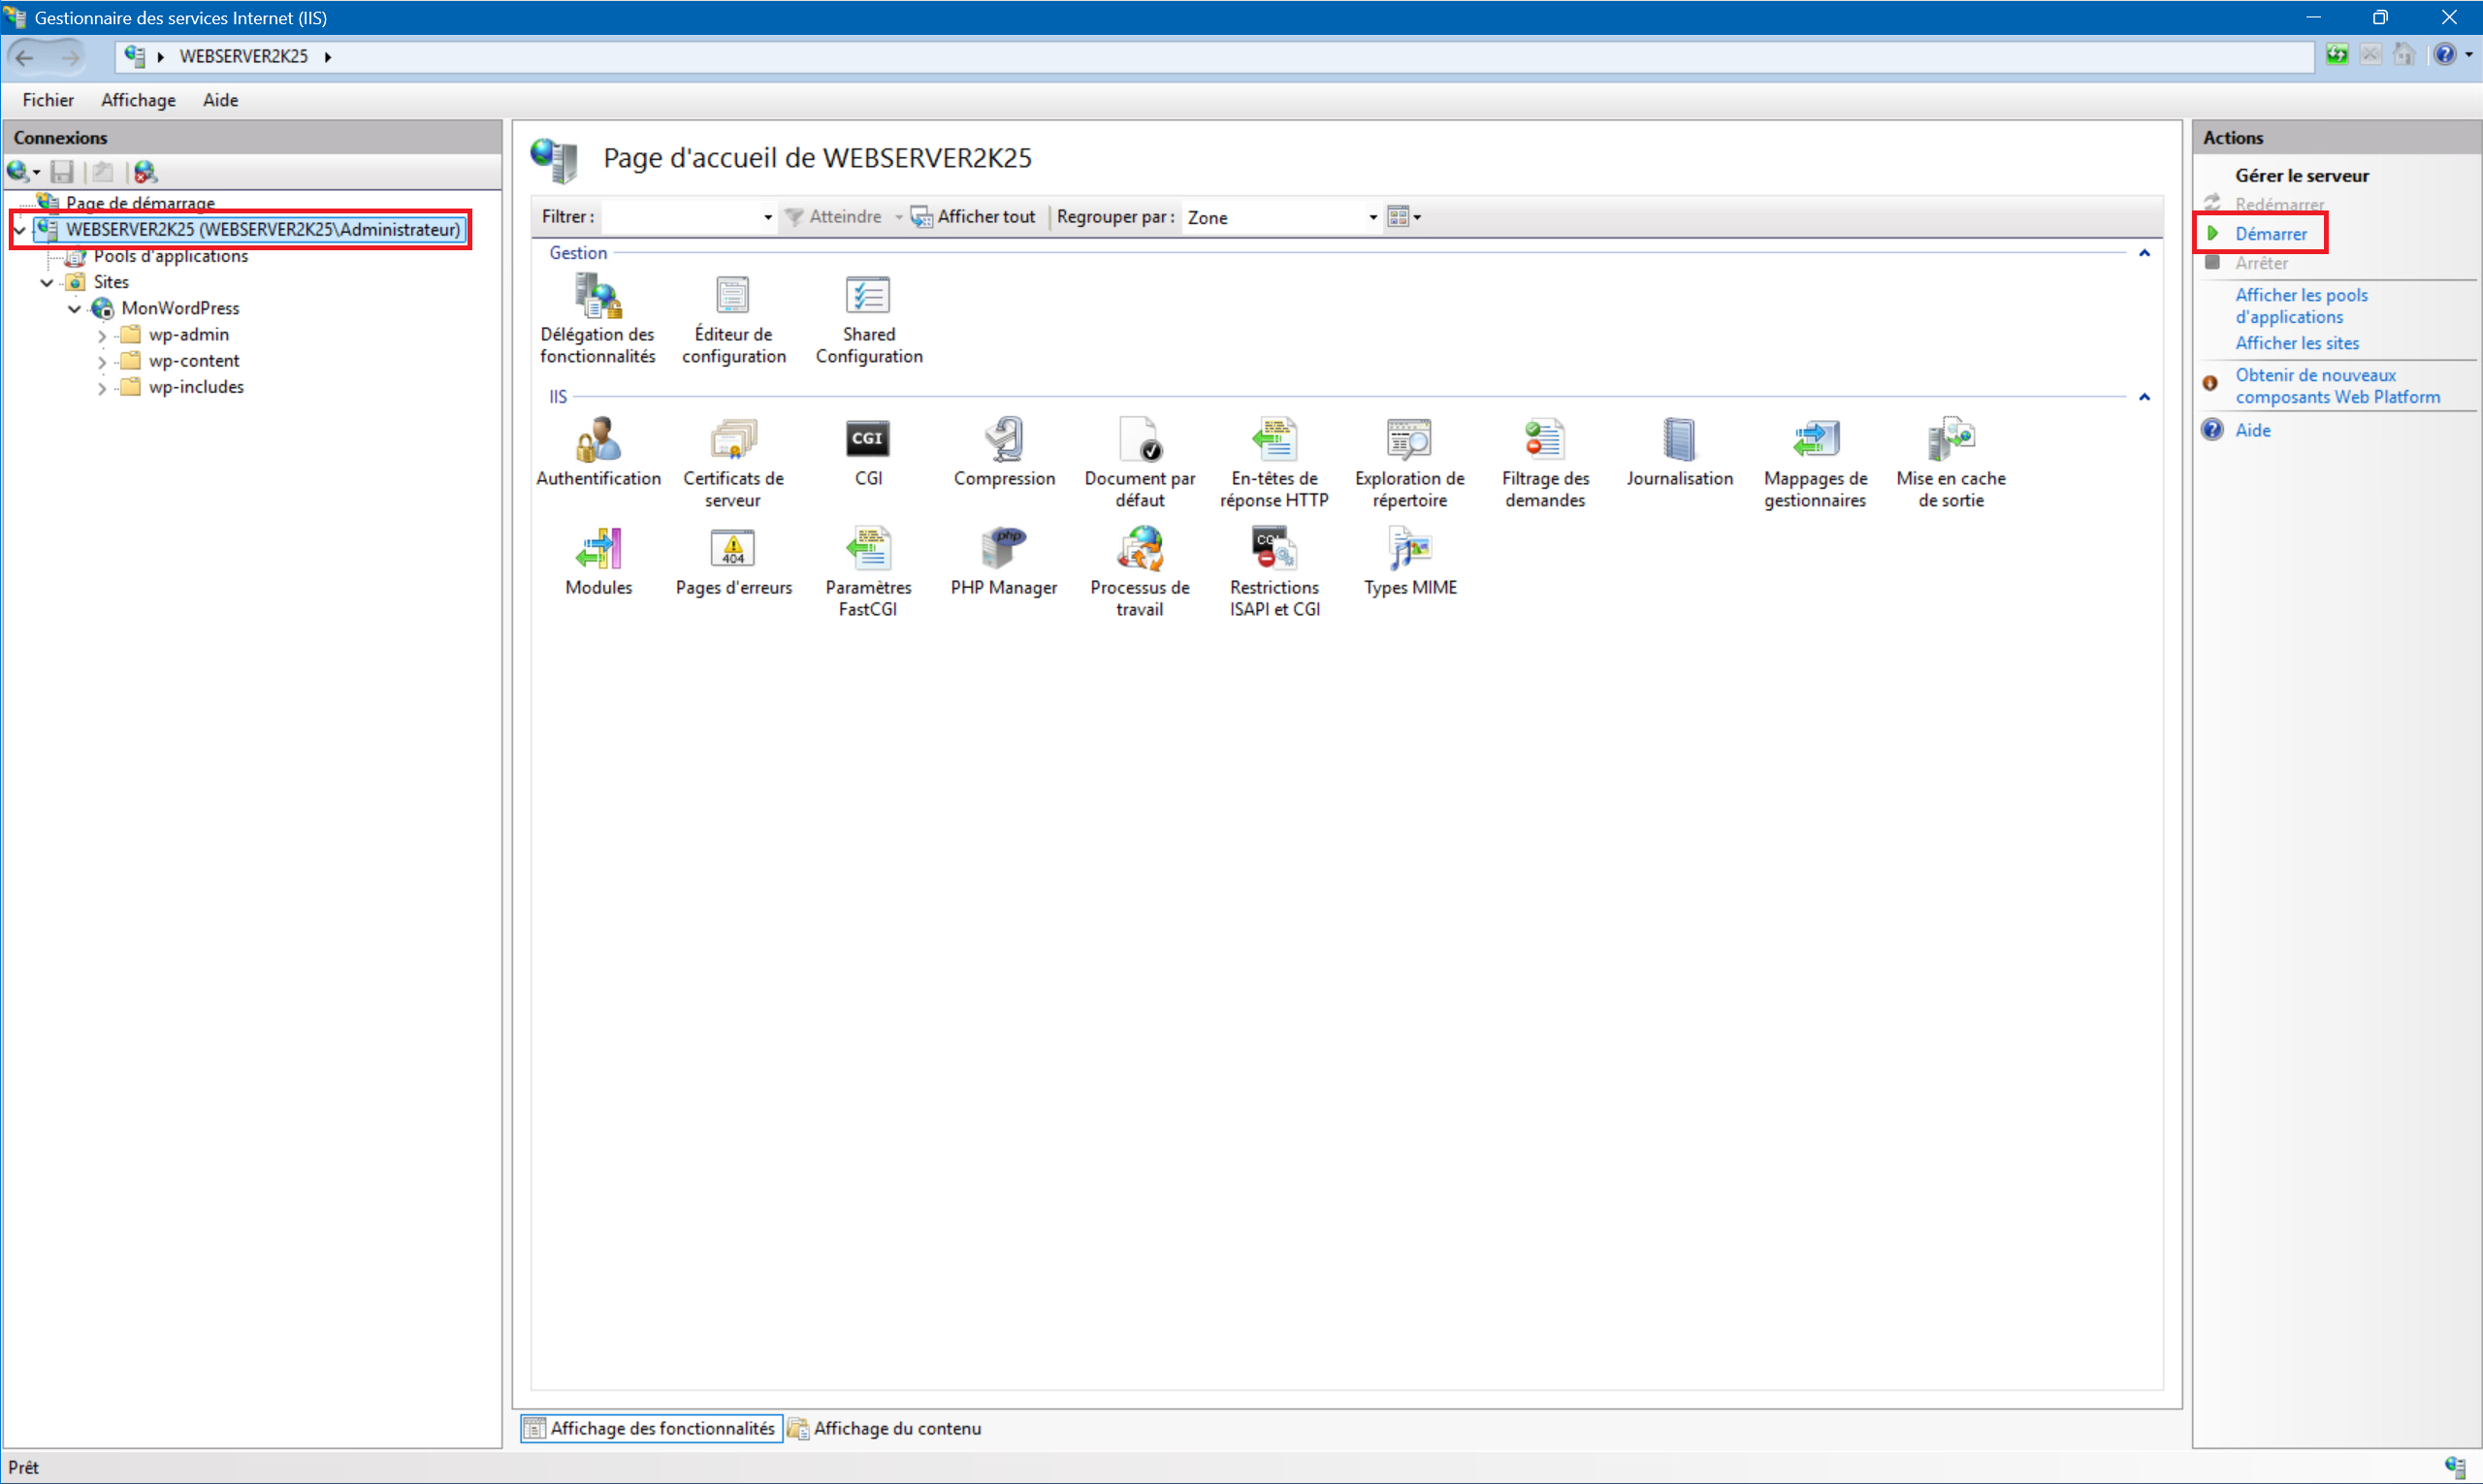Click in the Filtrer input field
Viewport: 2483px width, 1484px height.
pos(680,218)
